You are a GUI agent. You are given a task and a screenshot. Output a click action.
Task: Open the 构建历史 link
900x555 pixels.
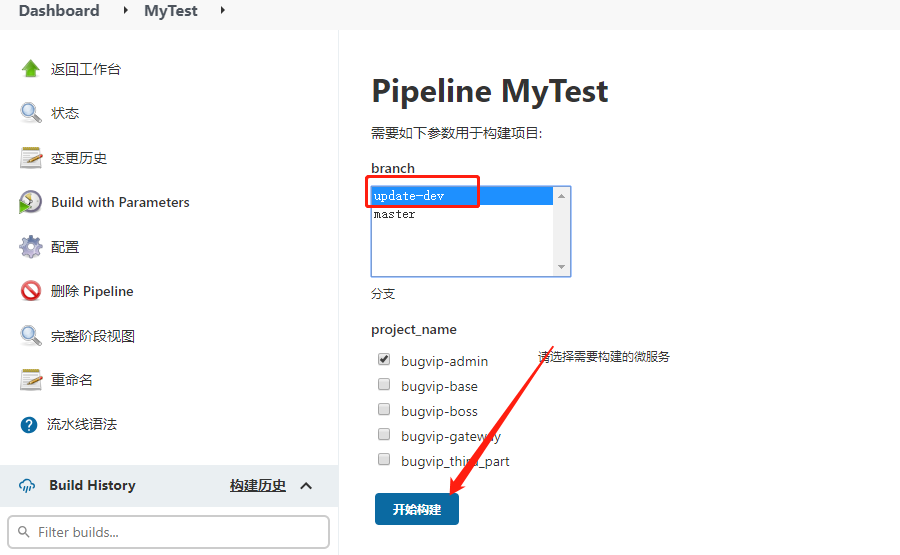coord(258,486)
